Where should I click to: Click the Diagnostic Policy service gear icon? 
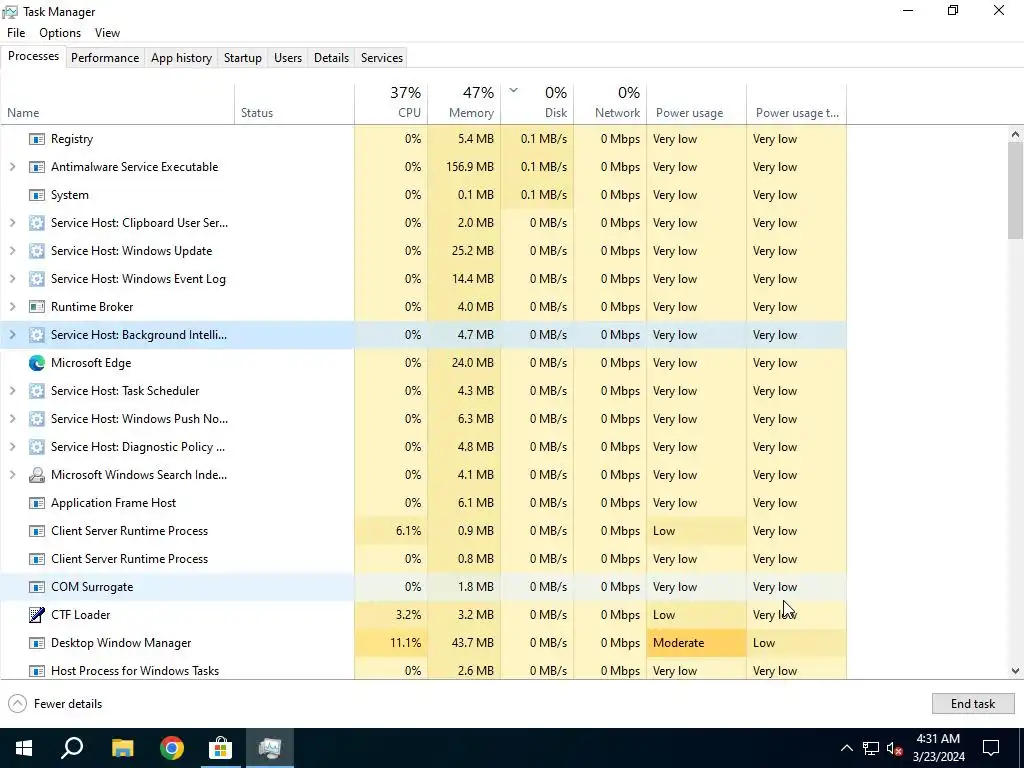37,447
